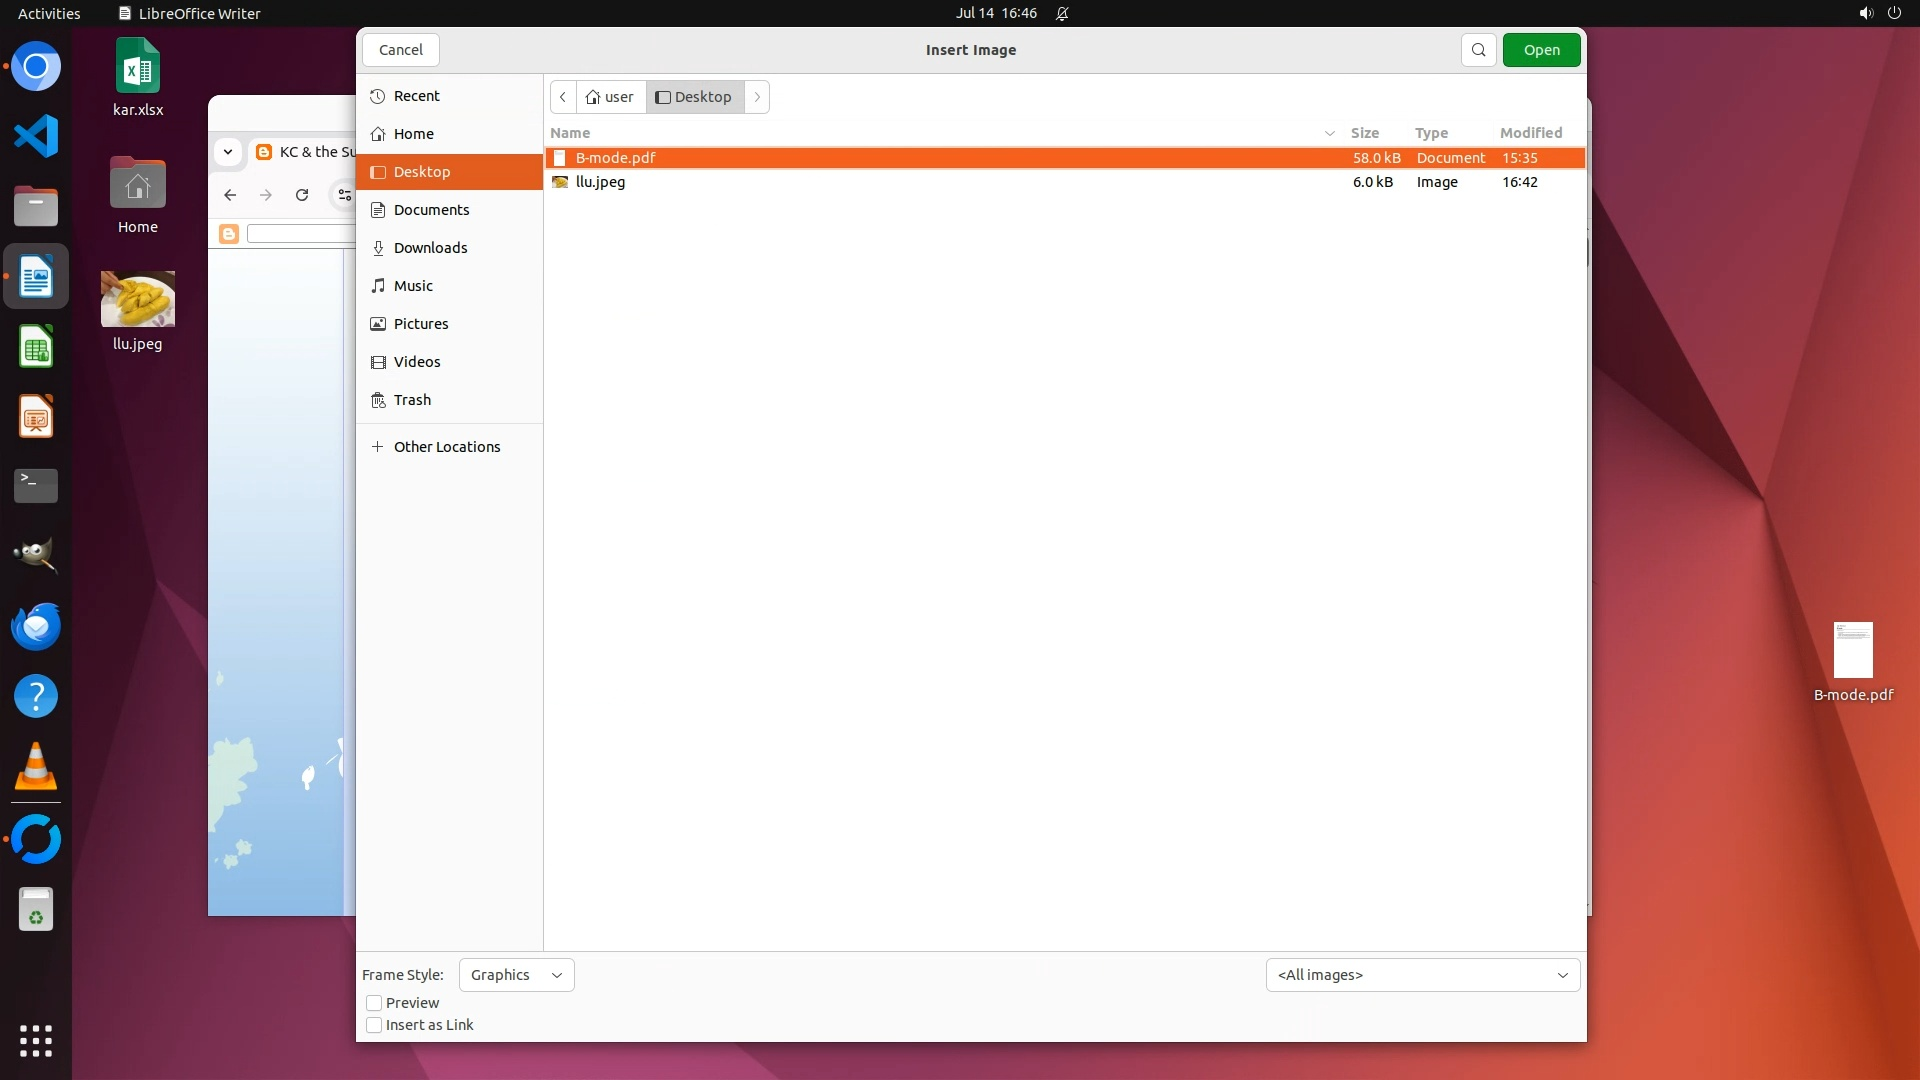Enable the Preview checkbox
The width and height of the screenshot is (1920, 1080).
374,1003
